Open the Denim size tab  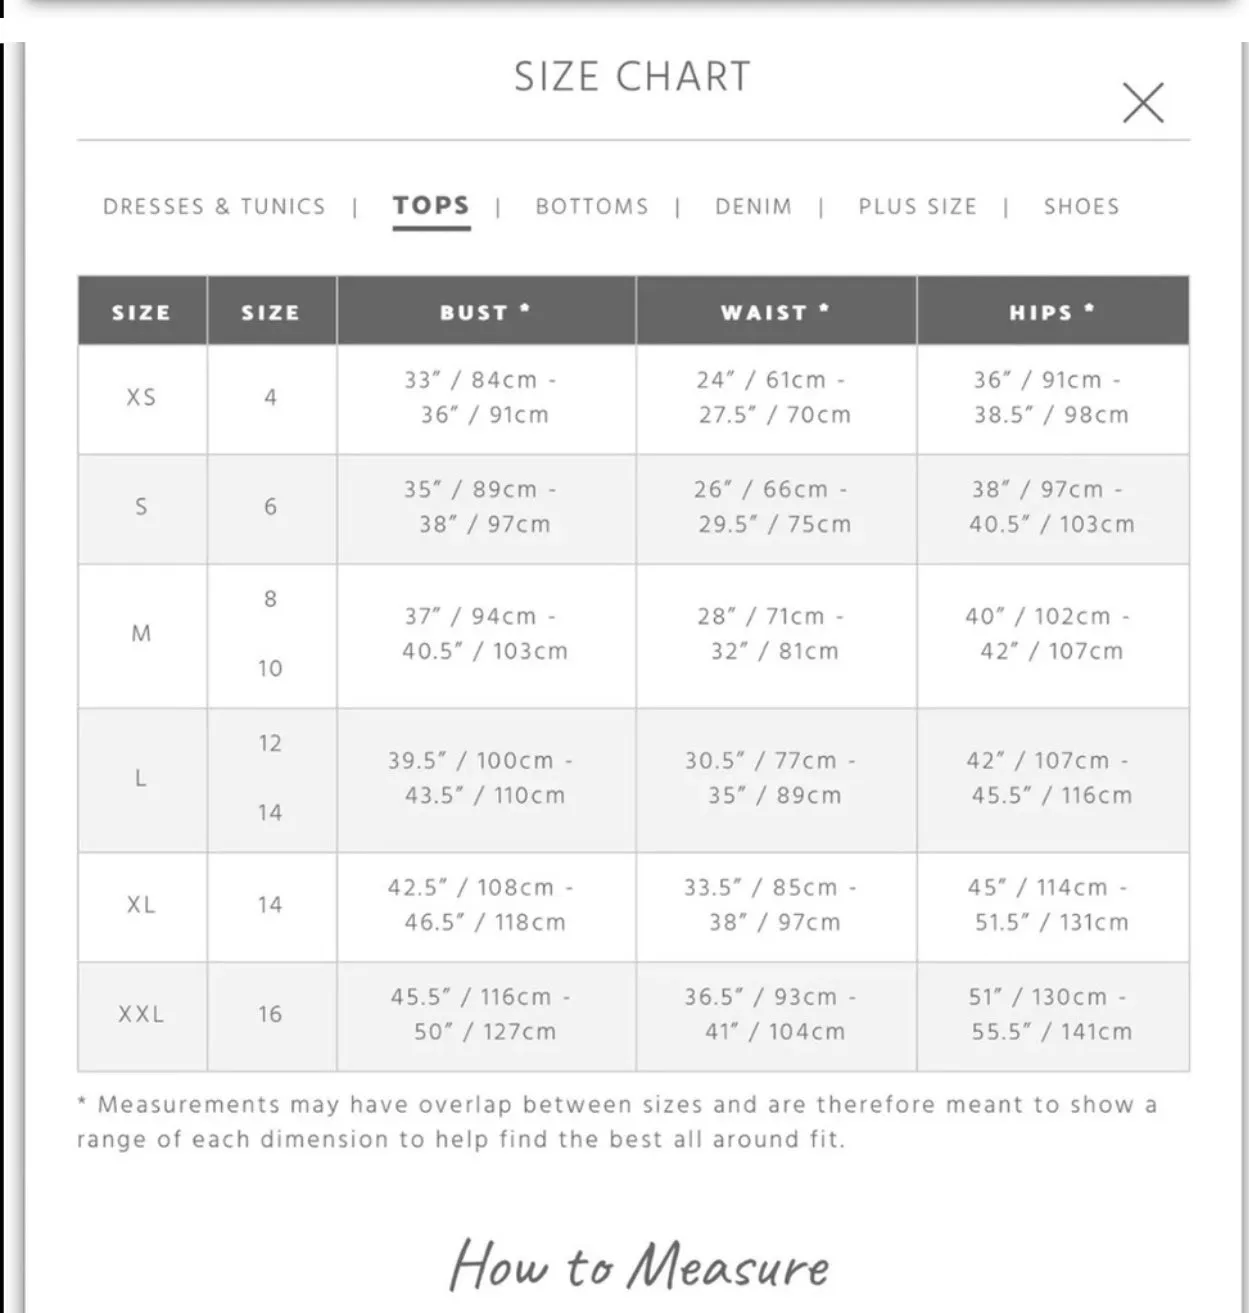click(x=753, y=207)
